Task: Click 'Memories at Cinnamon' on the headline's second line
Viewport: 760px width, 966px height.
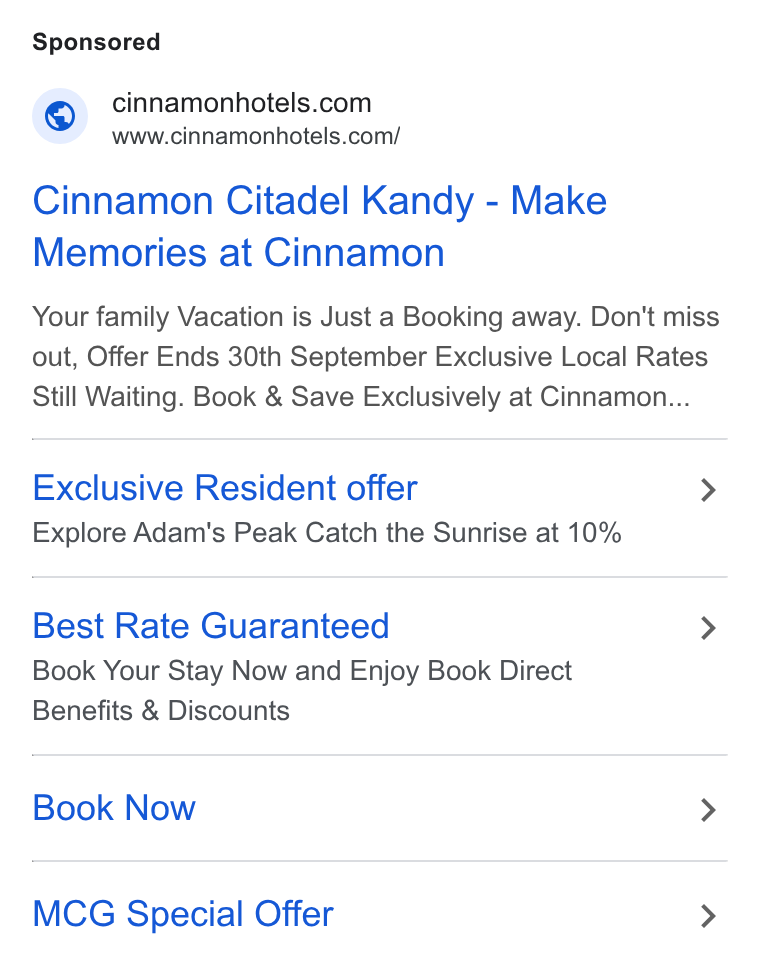Action: click(238, 253)
